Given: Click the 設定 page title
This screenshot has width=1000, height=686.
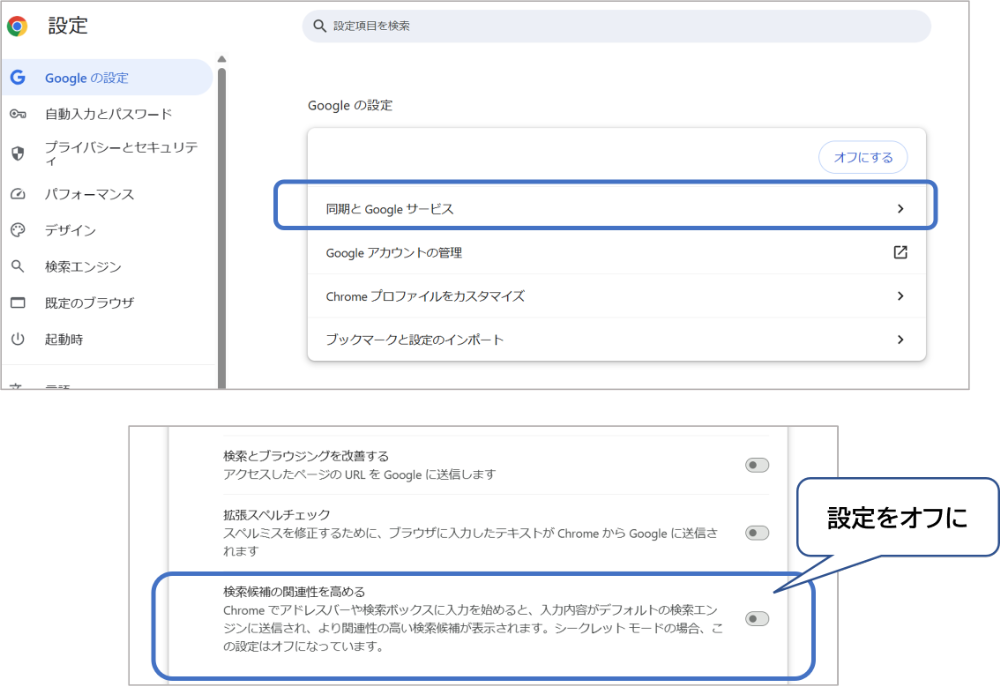Looking at the screenshot, I should pos(68,26).
